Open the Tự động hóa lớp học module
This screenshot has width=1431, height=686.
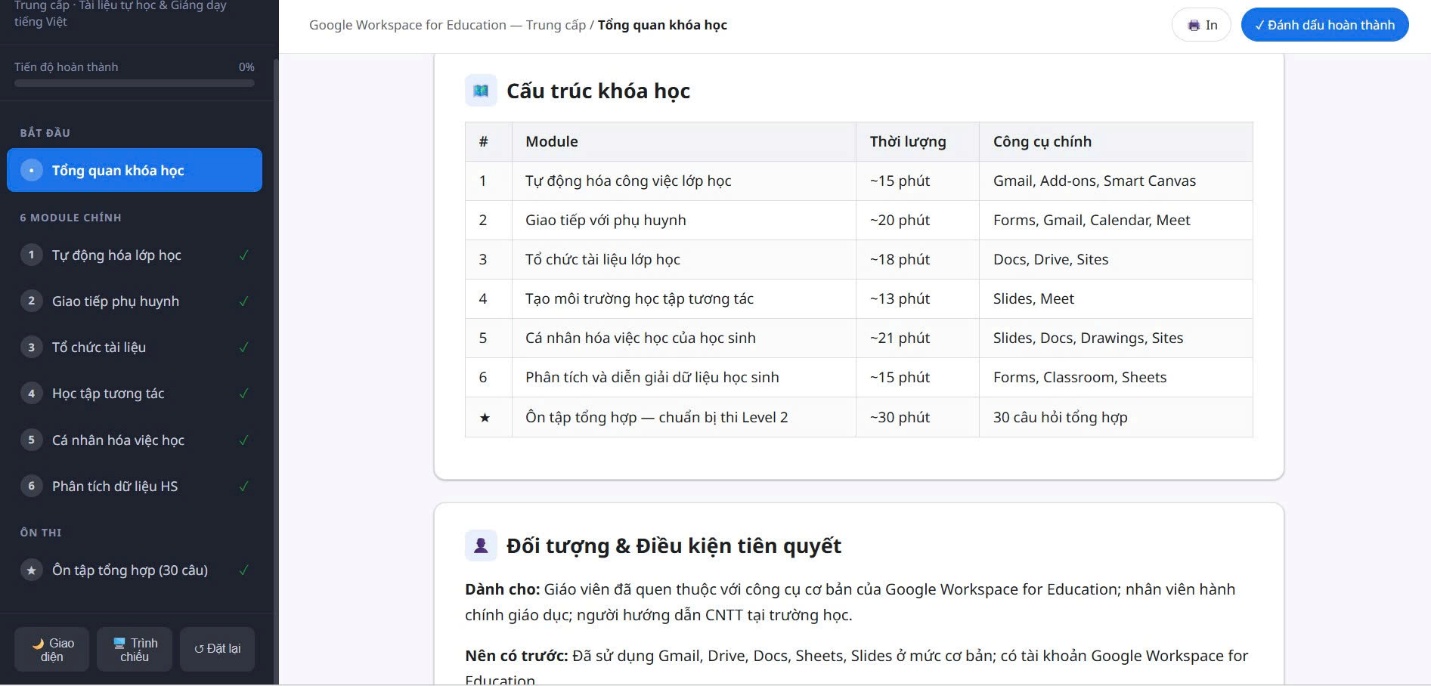(x=134, y=255)
